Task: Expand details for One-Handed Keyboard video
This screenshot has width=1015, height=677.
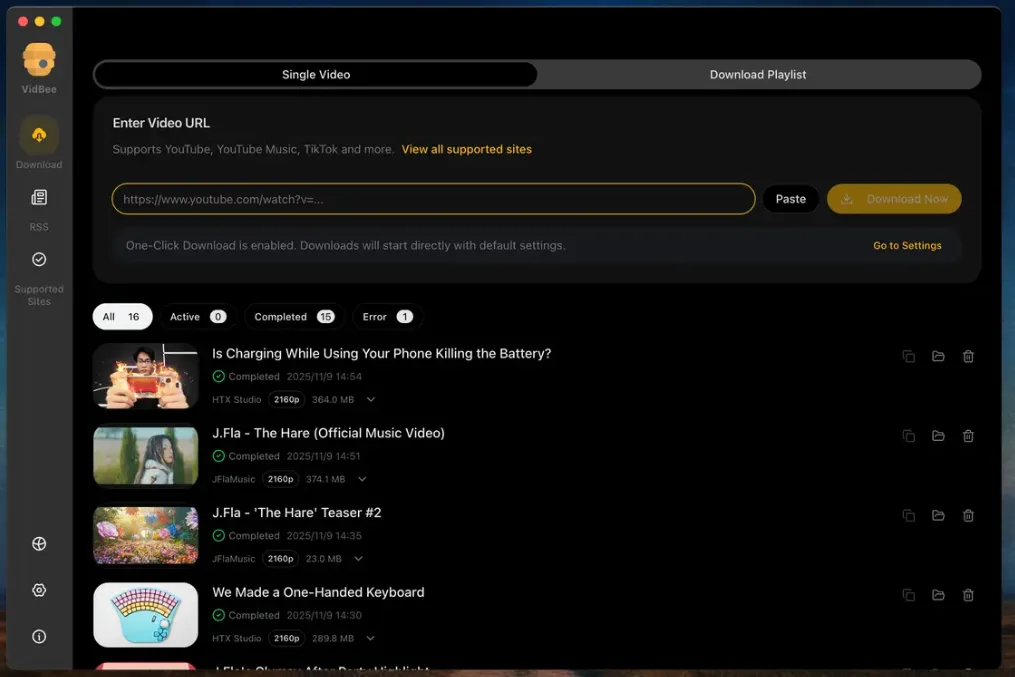Action: point(370,638)
